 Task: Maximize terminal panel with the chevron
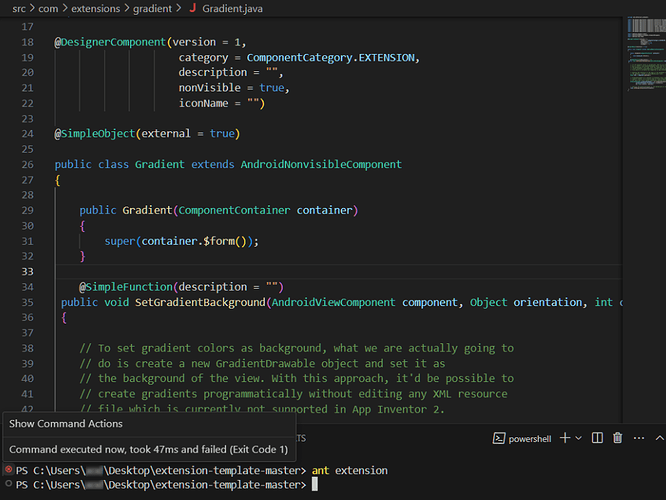[x=659, y=438]
